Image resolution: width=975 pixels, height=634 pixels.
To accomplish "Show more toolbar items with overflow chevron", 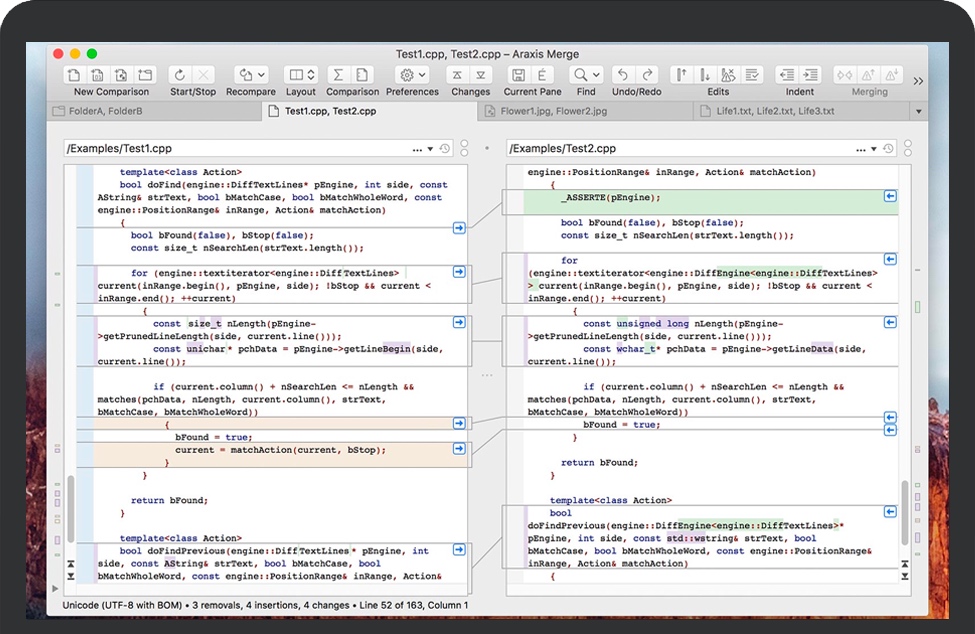I will click(x=918, y=81).
